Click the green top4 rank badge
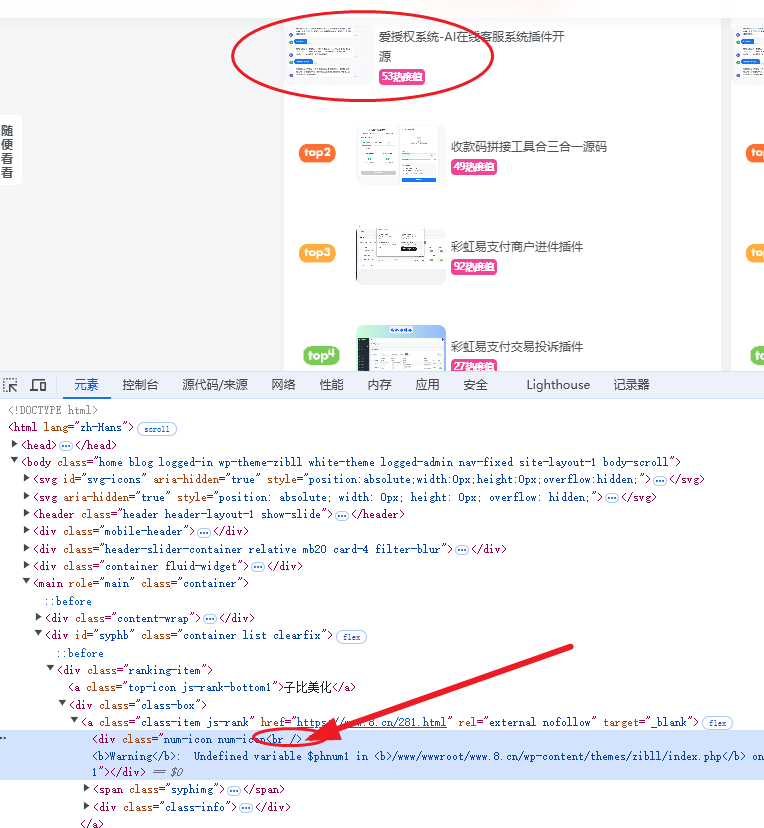The width and height of the screenshot is (764, 828). click(x=321, y=355)
